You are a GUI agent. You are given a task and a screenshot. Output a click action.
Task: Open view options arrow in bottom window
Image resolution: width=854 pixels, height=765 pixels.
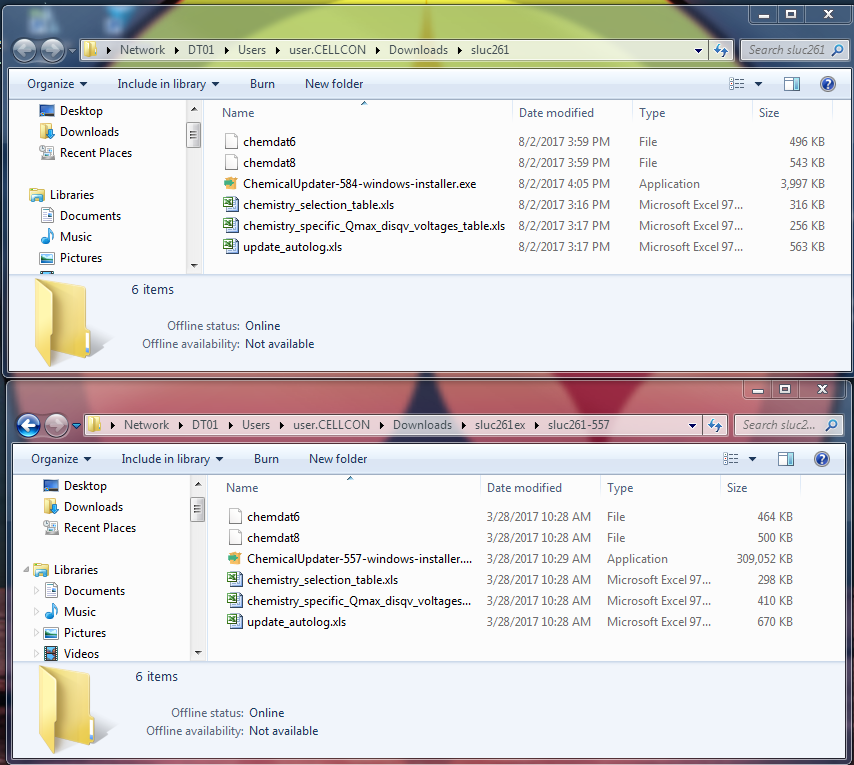(x=752, y=459)
